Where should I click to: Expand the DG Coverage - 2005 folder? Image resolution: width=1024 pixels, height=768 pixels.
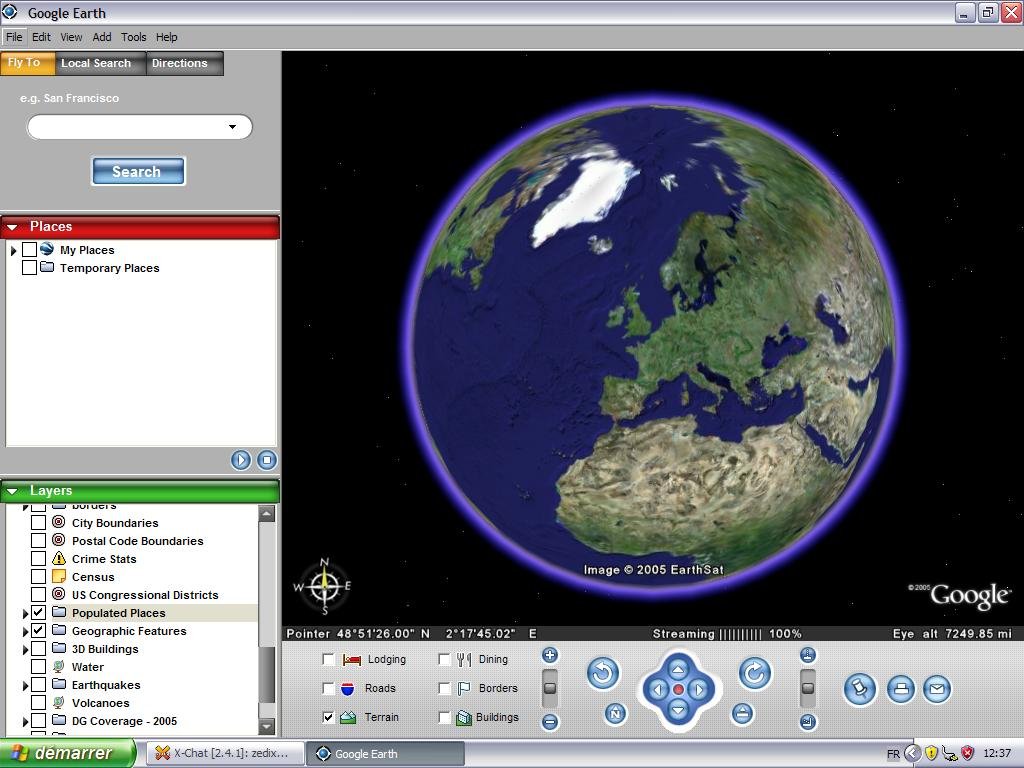pyautogui.click(x=25, y=722)
